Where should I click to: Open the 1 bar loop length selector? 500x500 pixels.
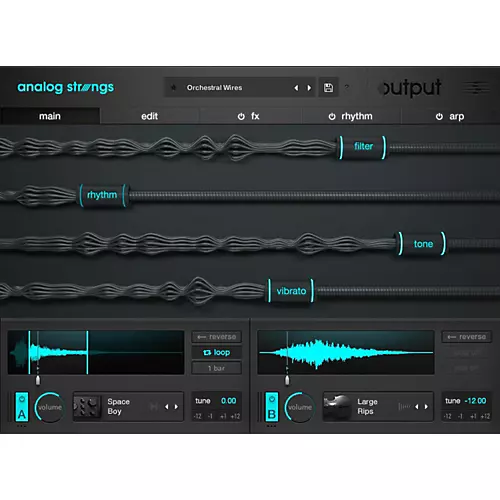click(x=217, y=368)
